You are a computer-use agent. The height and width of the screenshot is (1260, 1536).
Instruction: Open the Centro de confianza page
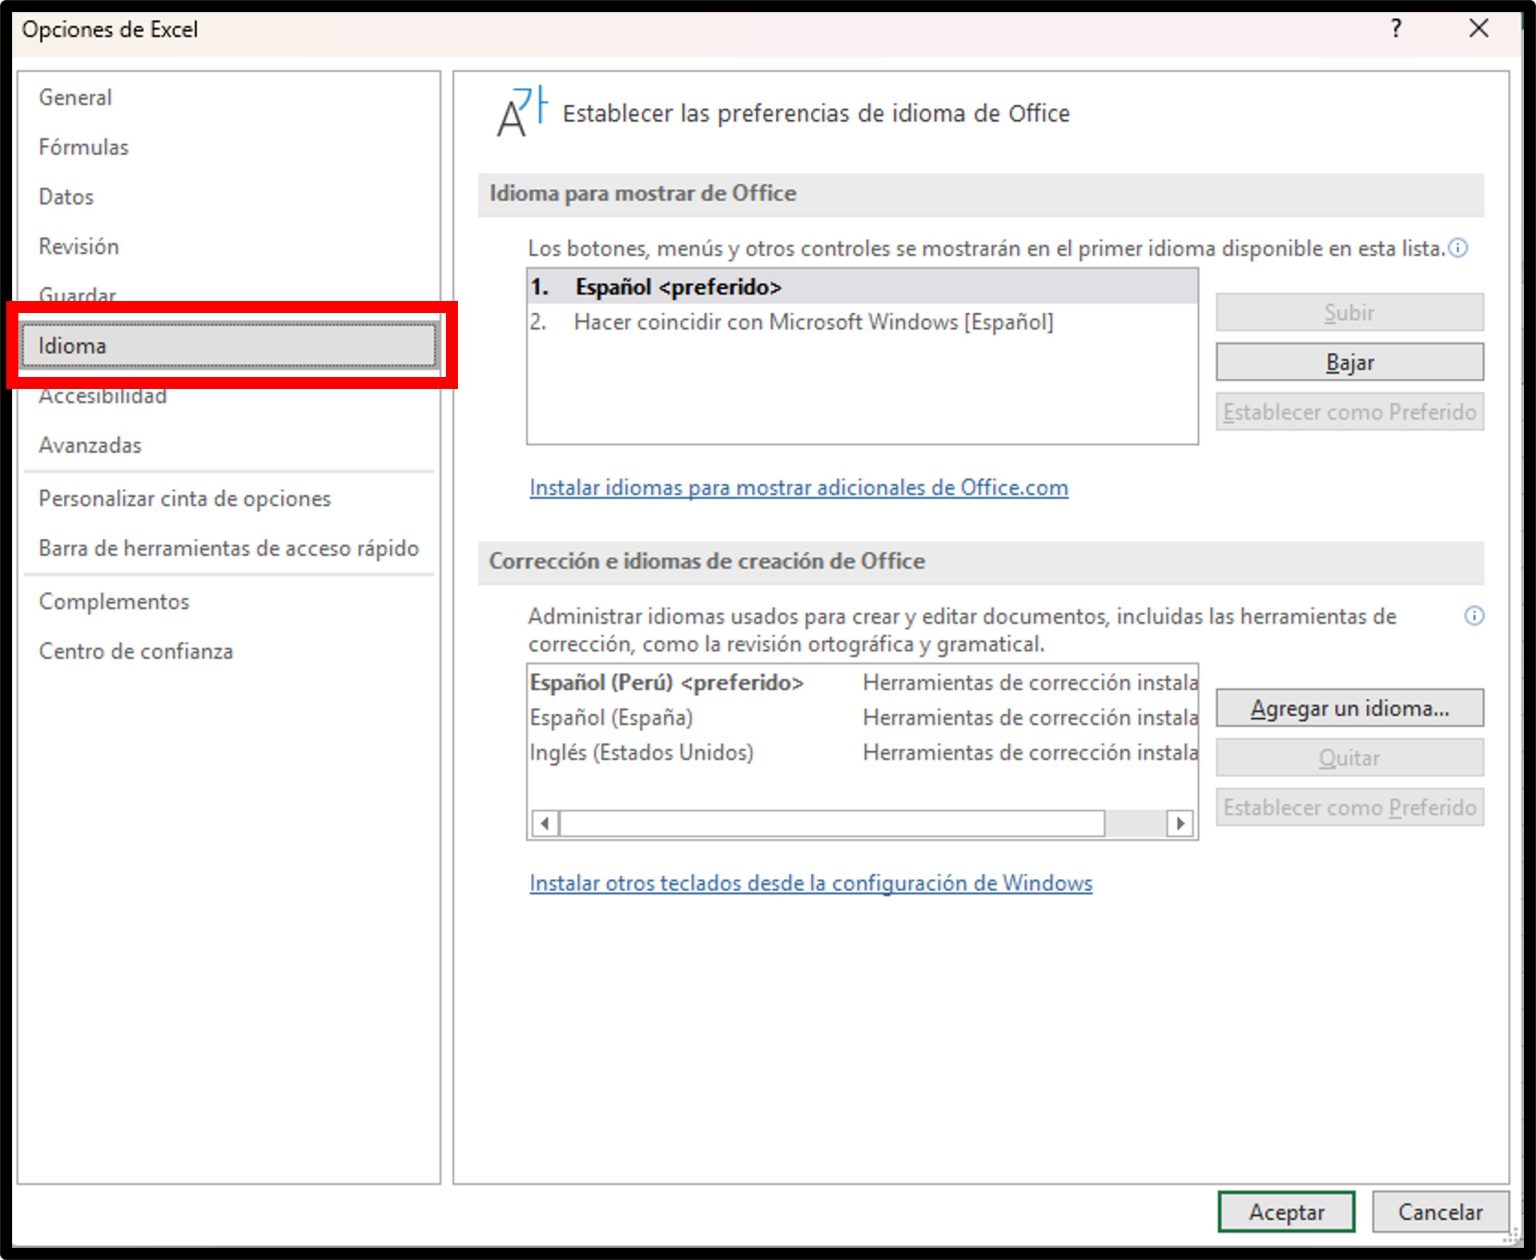click(x=135, y=650)
